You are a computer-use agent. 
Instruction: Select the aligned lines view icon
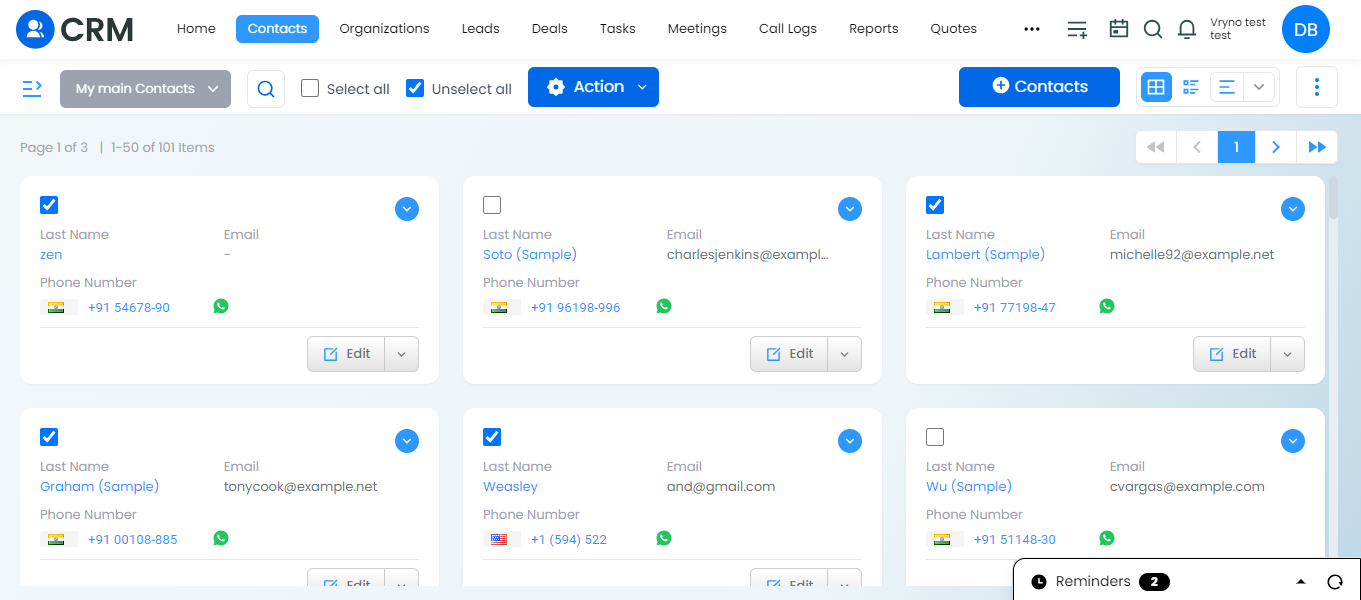1227,87
